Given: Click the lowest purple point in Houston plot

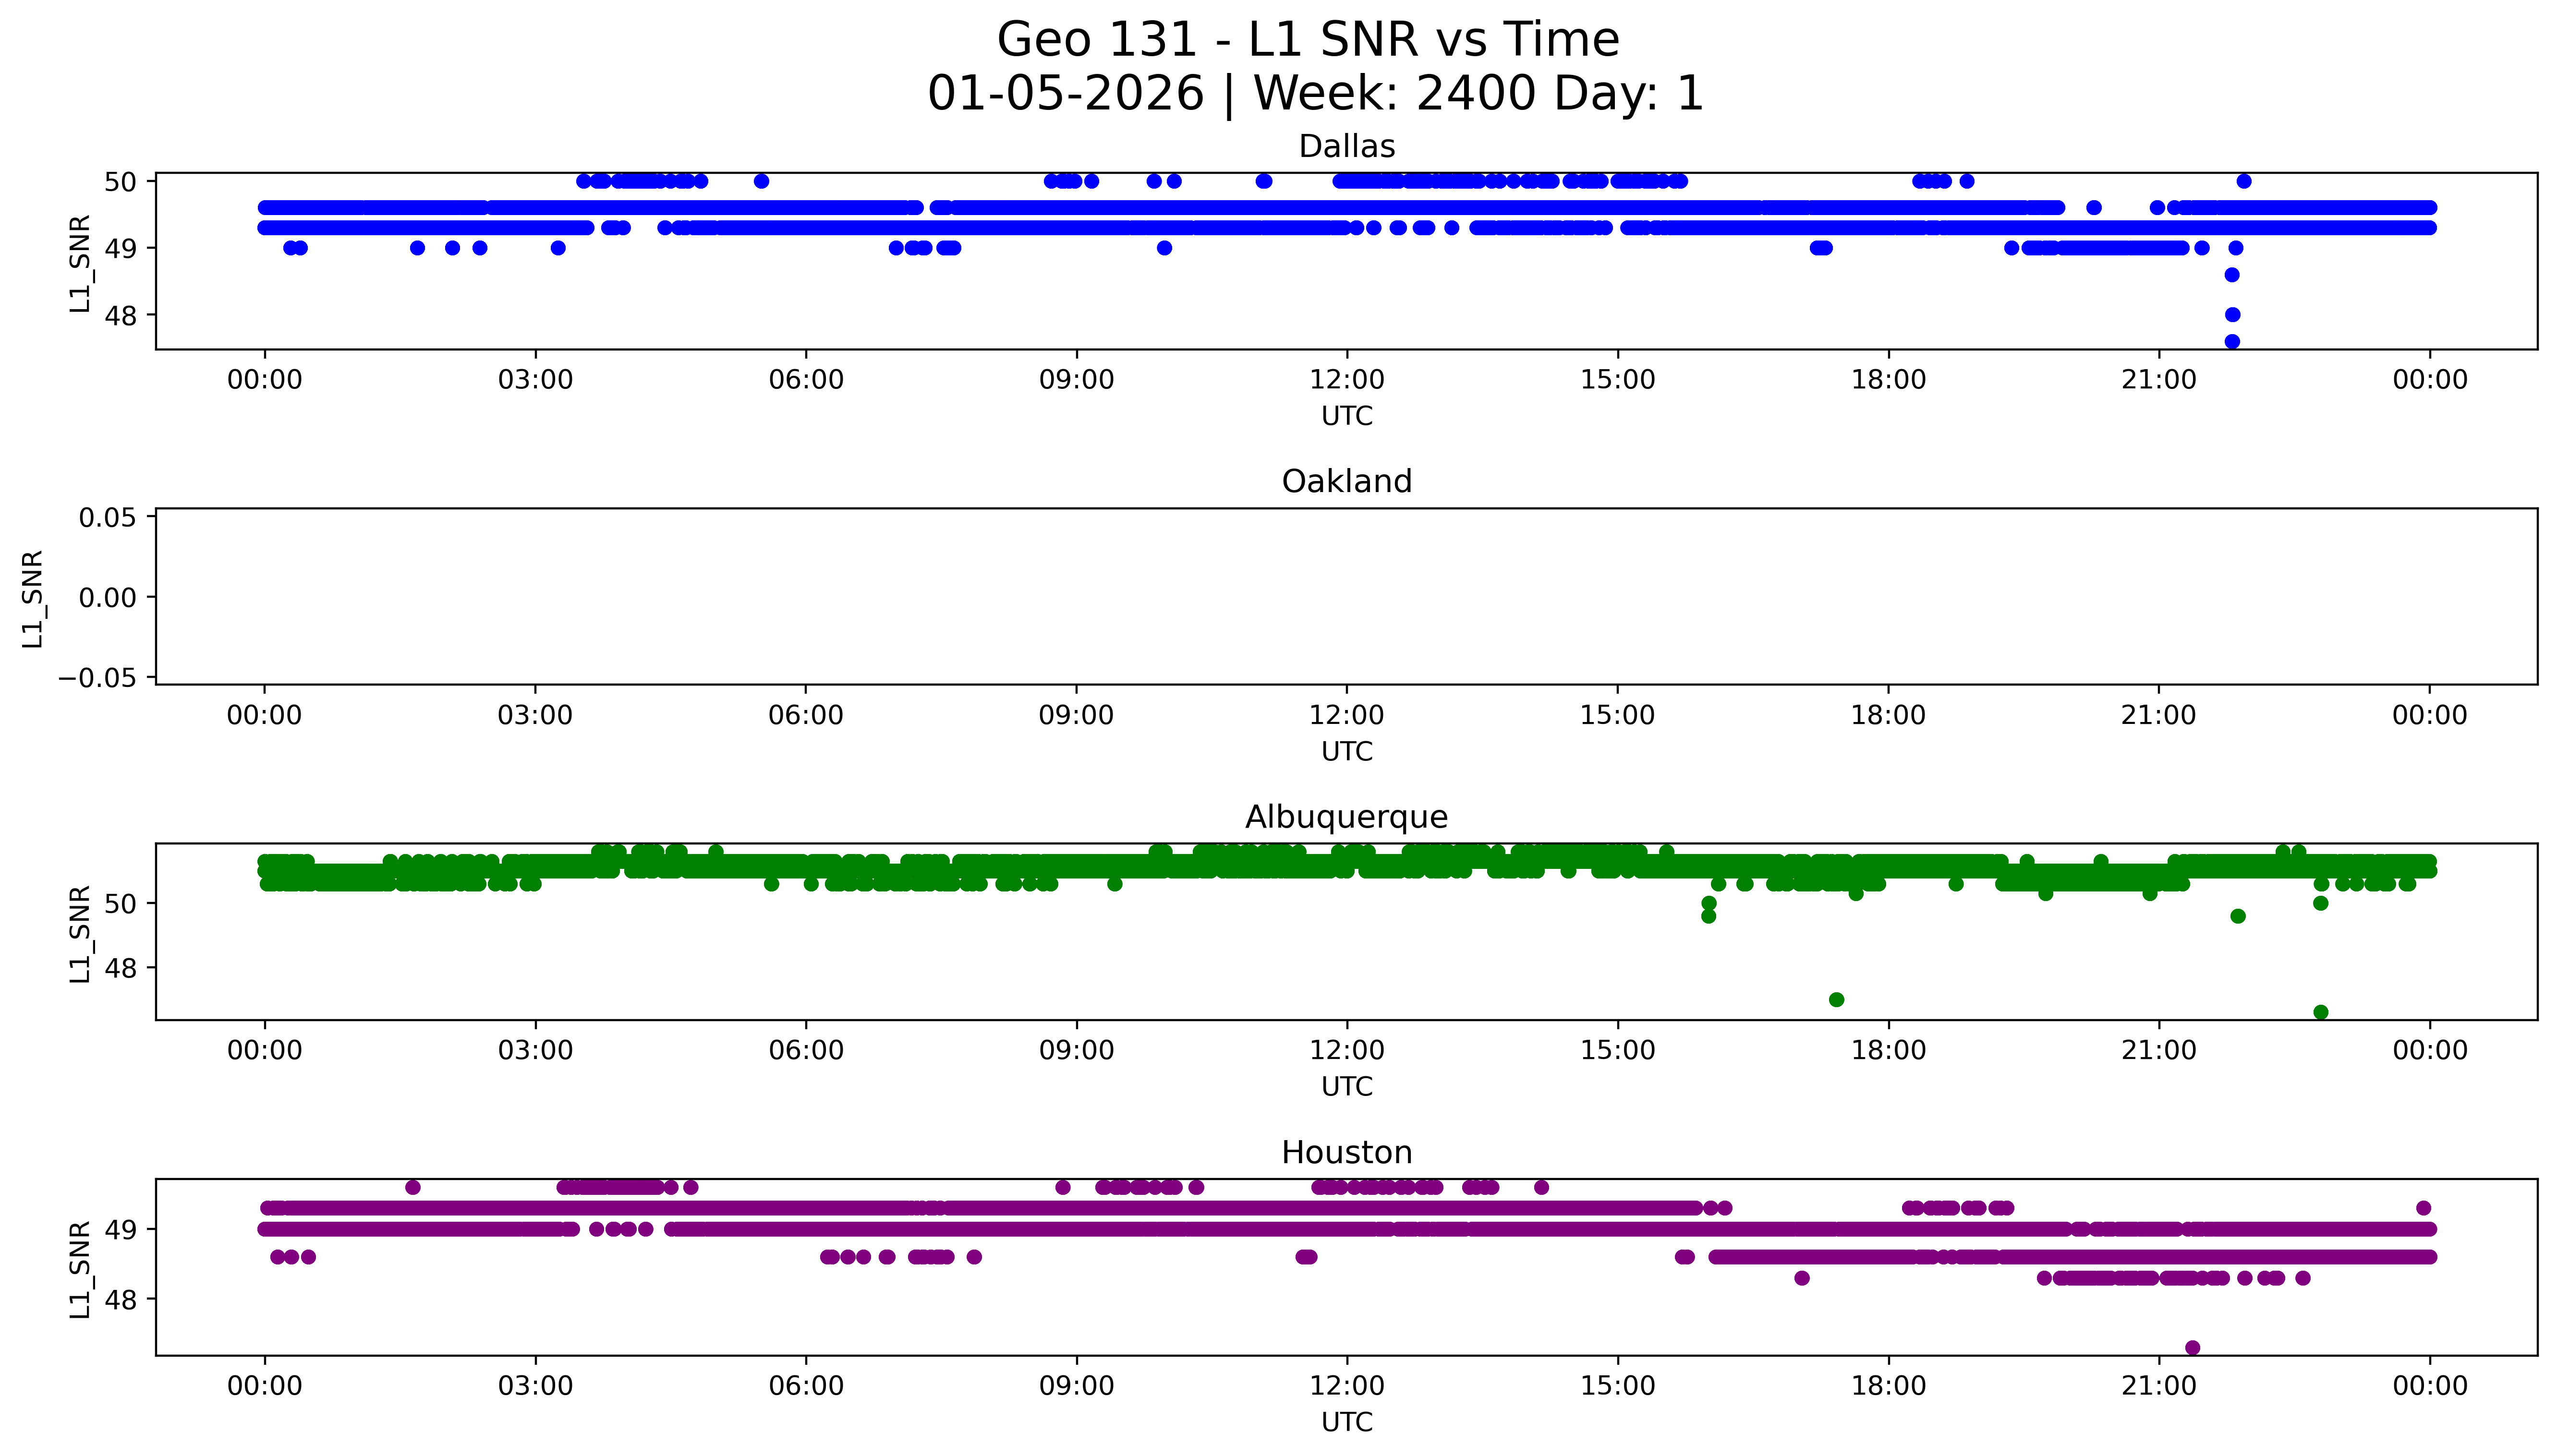Looking at the screenshot, I should coord(2193,1348).
